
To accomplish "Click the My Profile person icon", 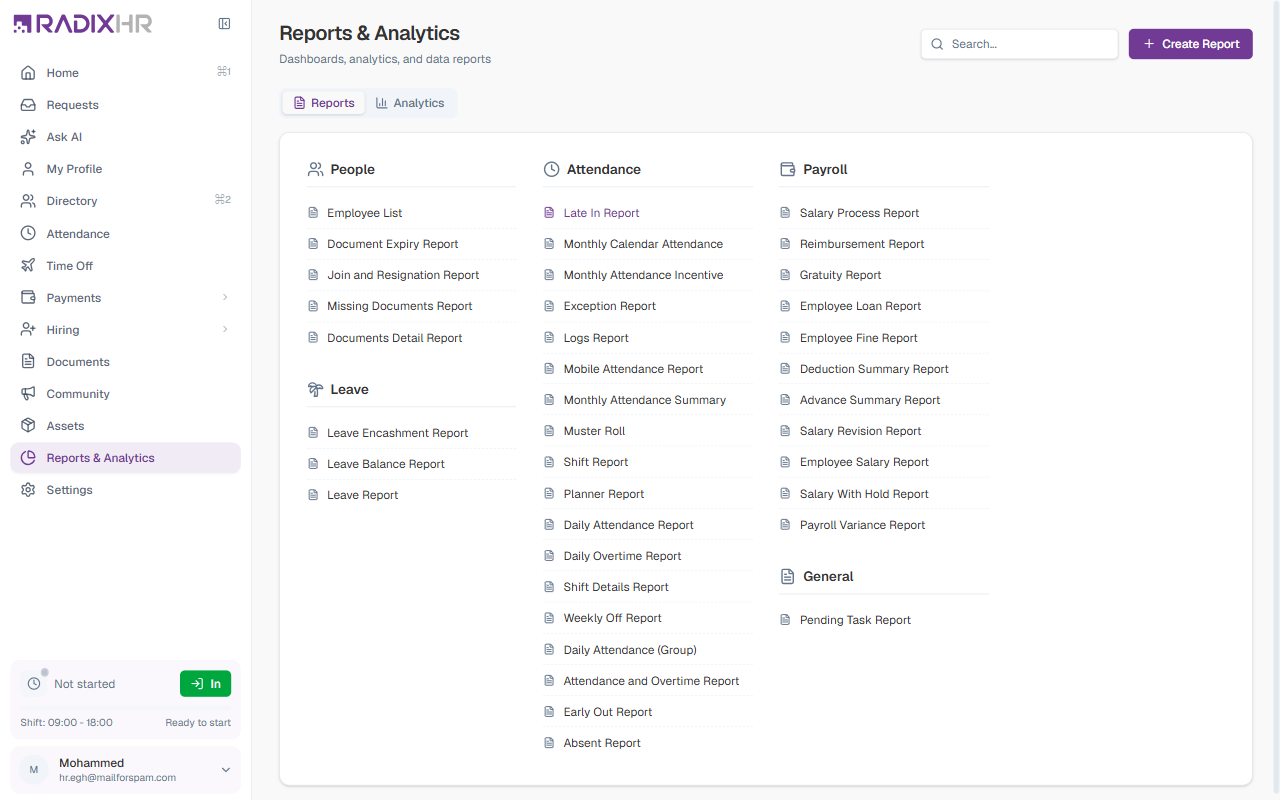I will tap(28, 169).
